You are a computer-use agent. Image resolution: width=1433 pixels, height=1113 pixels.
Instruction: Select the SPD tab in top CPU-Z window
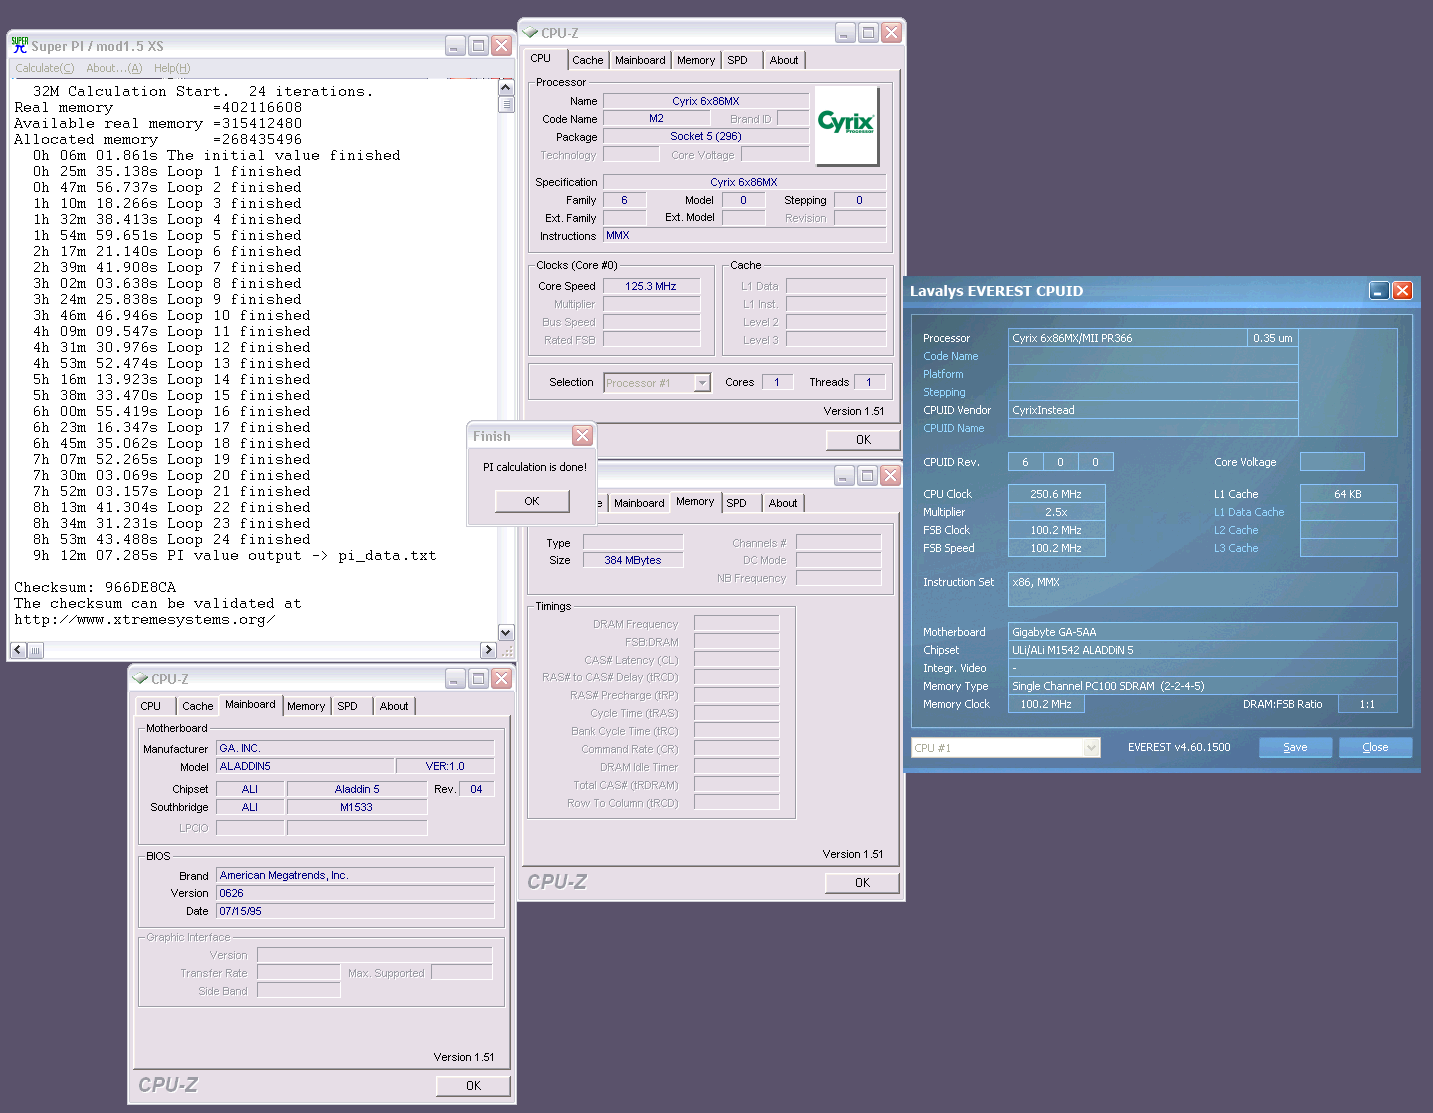[x=737, y=60]
